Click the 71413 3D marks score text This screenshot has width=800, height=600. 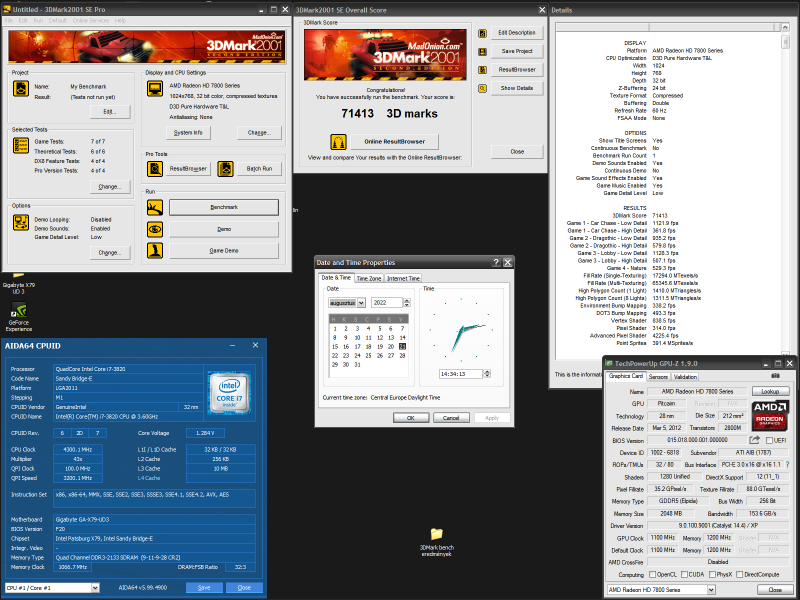pyautogui.click(x=389, y=113)
